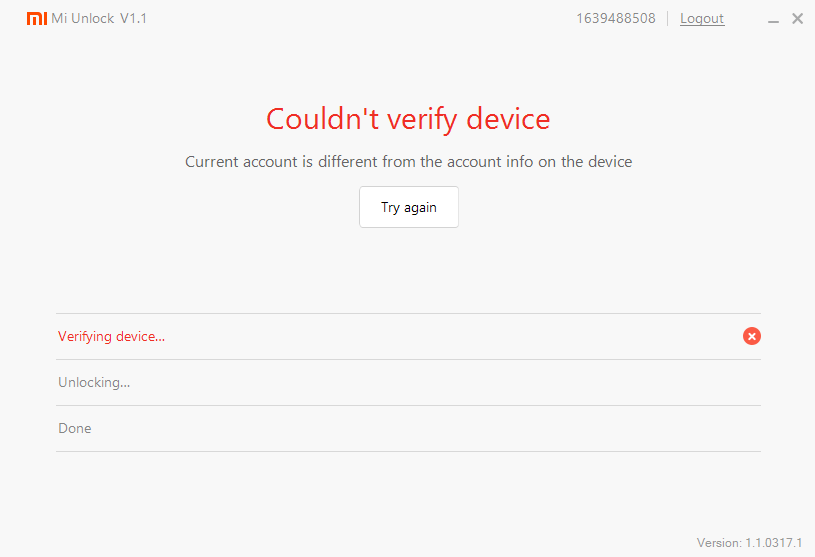Click the V1.1 label in the title bar

coord(134,19)
